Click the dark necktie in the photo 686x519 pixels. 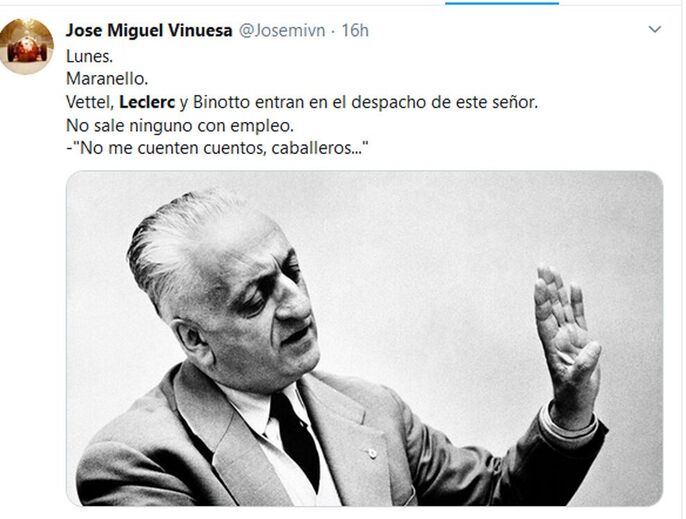pyautogui.click(x=296, y=438)
